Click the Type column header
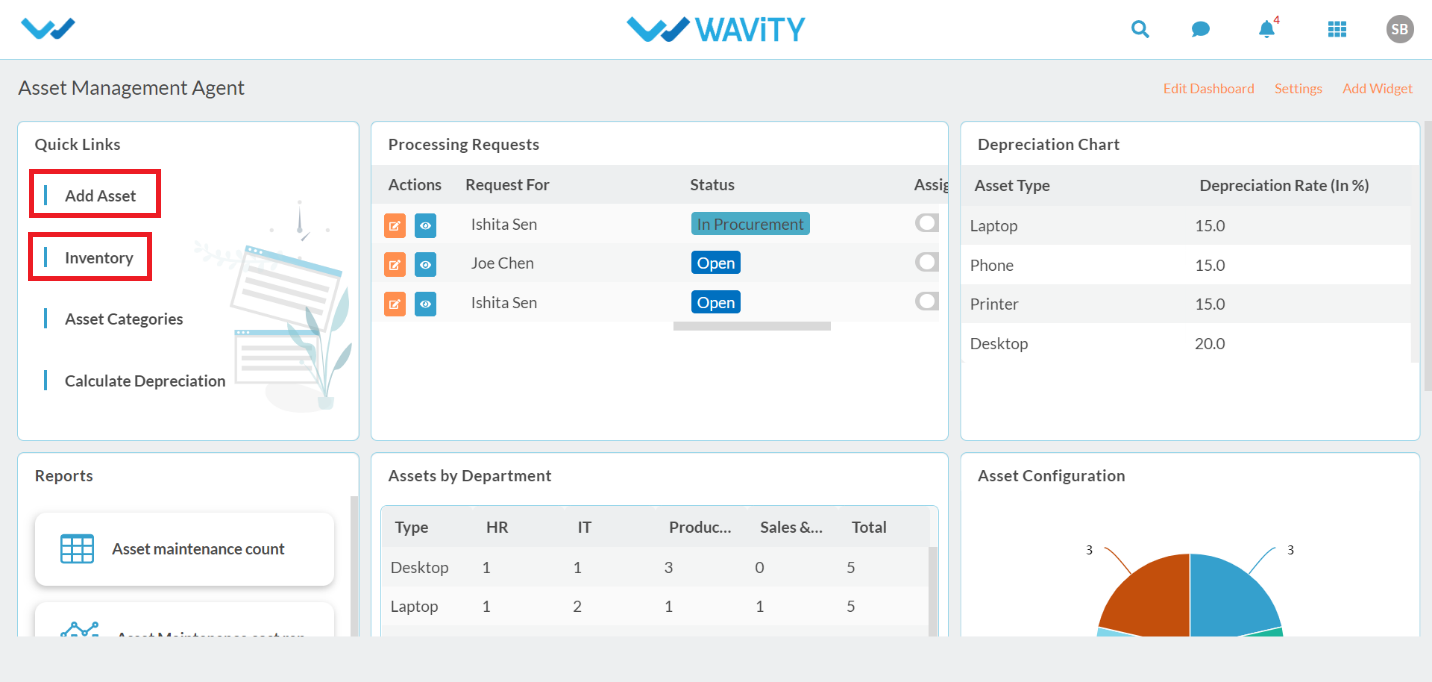 412,527
